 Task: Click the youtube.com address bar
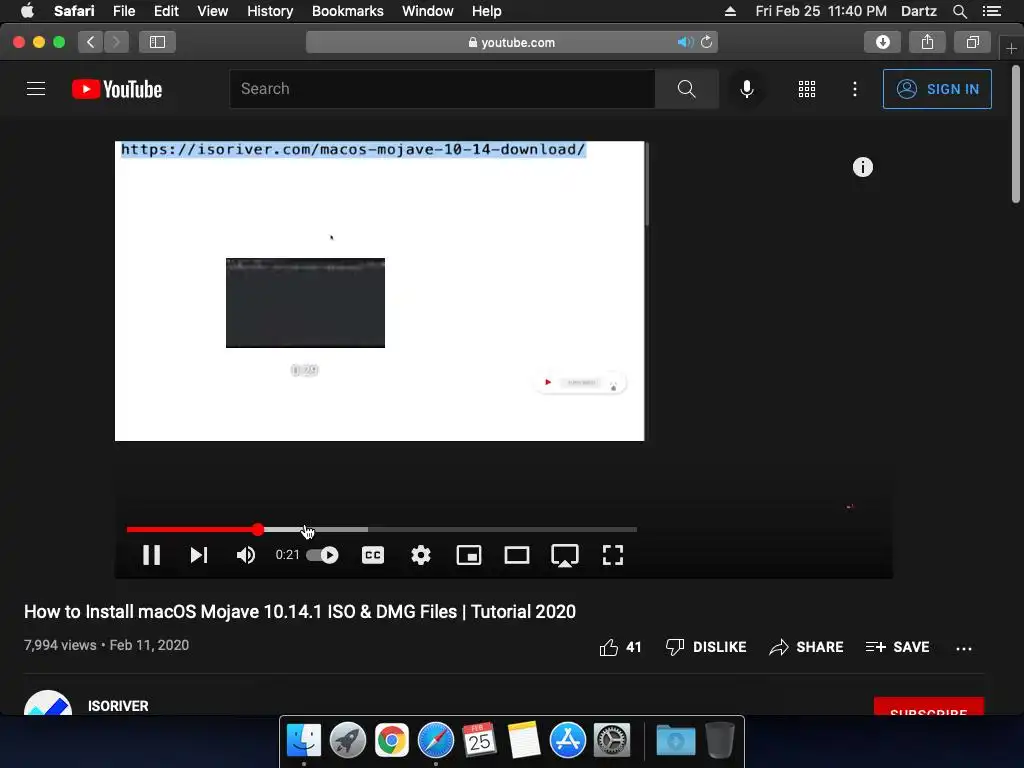click(x=512, y=42)
